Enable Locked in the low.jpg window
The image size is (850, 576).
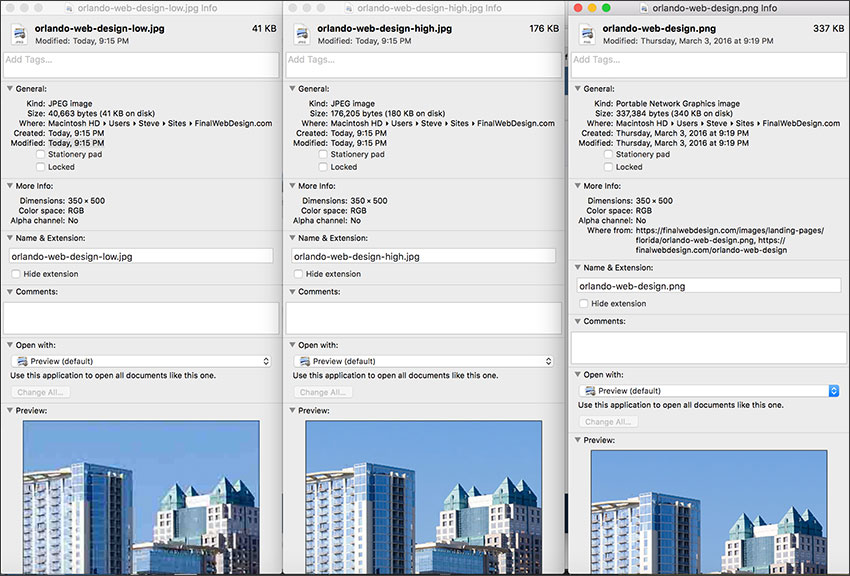[41, 167]
